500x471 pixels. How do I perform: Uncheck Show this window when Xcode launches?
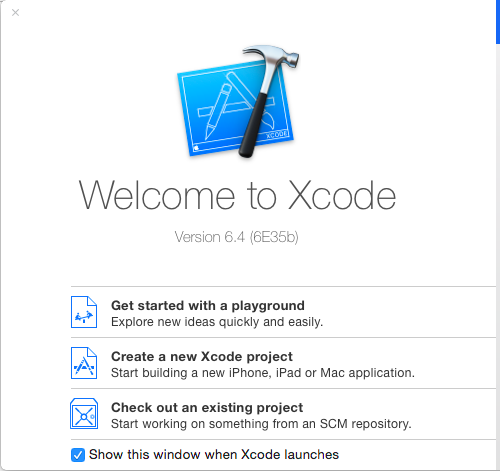(78, 455)
